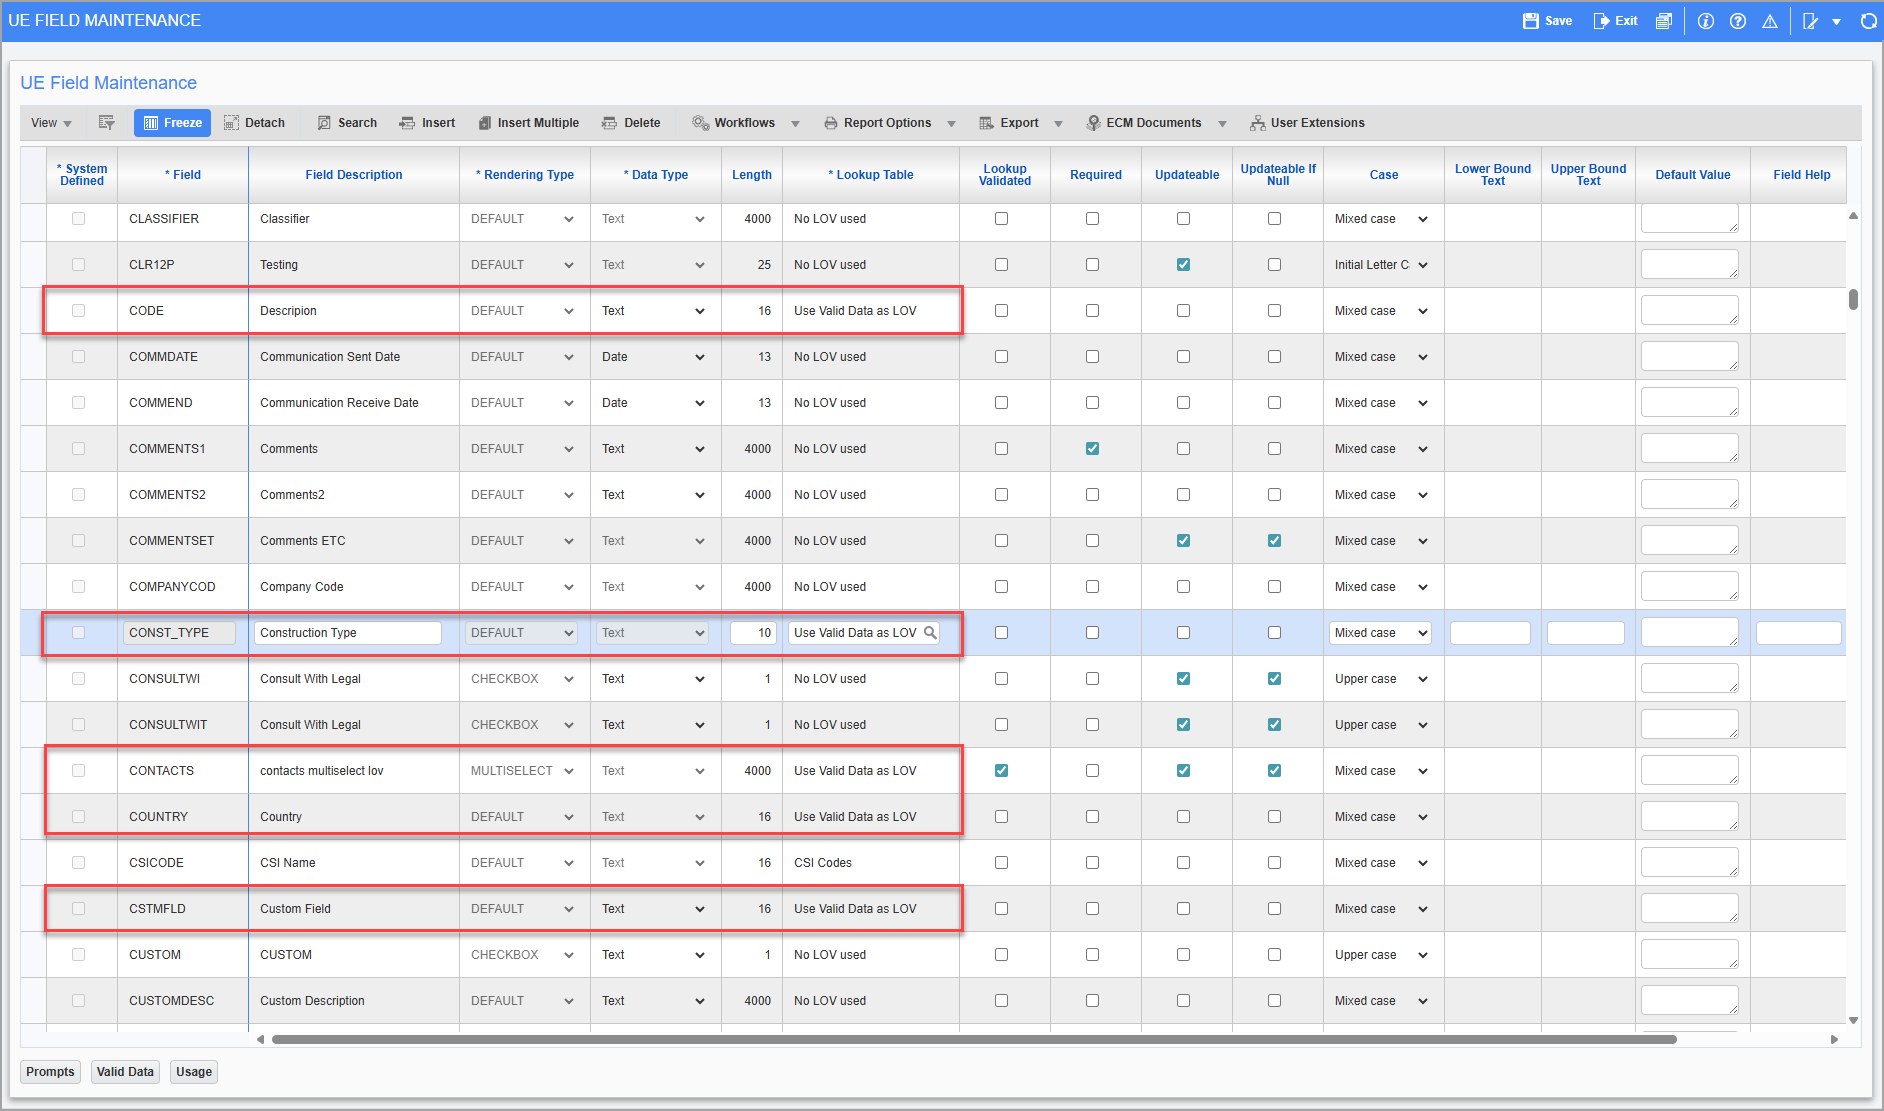
Task: Click the Freeze button
Action: coord(172,123)
